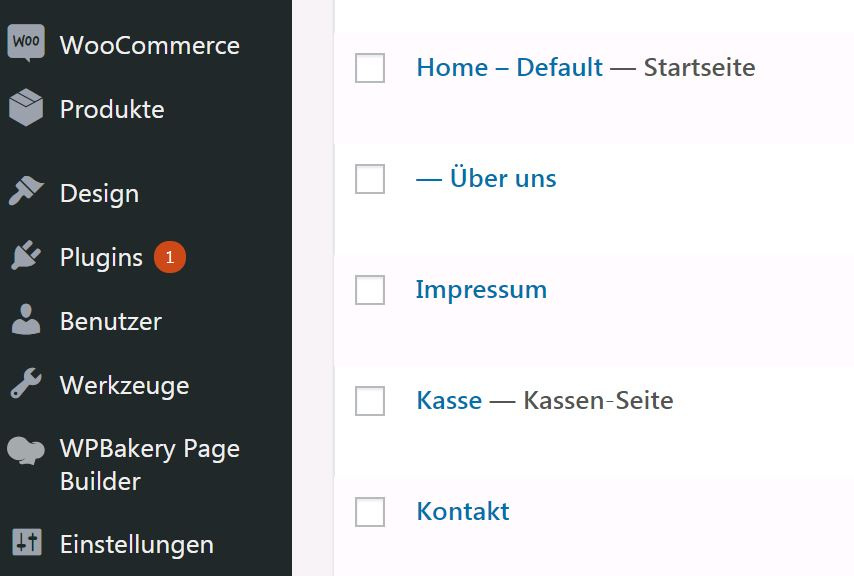Select the Impressum row checkbox
The height and width of the screenshot is (576, 854).
point(370,290)
